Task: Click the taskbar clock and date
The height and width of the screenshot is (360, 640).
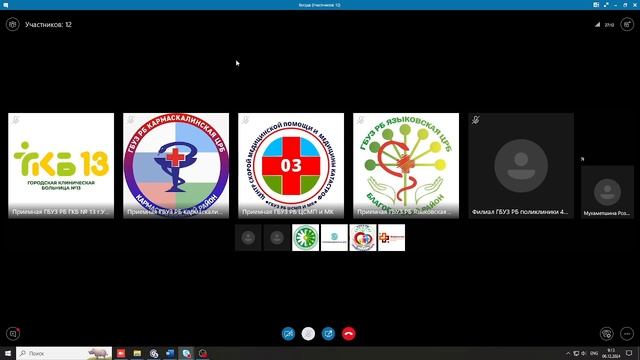Action: pos(611,353)
